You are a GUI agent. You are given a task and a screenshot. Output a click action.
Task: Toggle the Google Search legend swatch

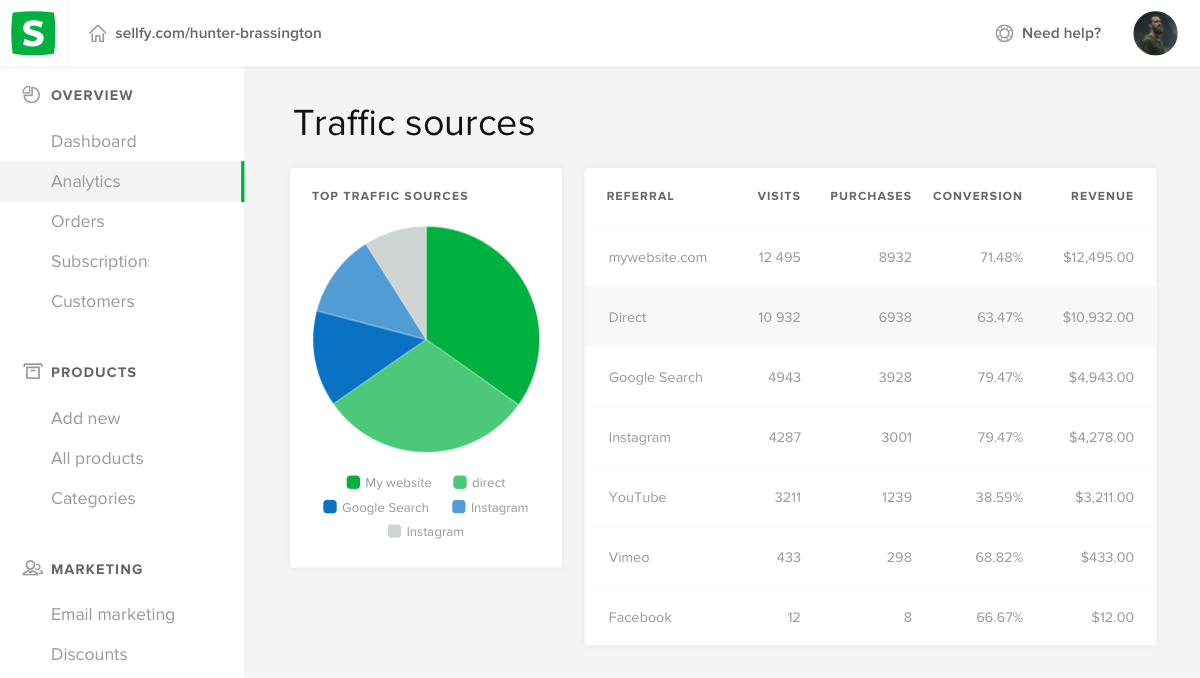(330, 507)
